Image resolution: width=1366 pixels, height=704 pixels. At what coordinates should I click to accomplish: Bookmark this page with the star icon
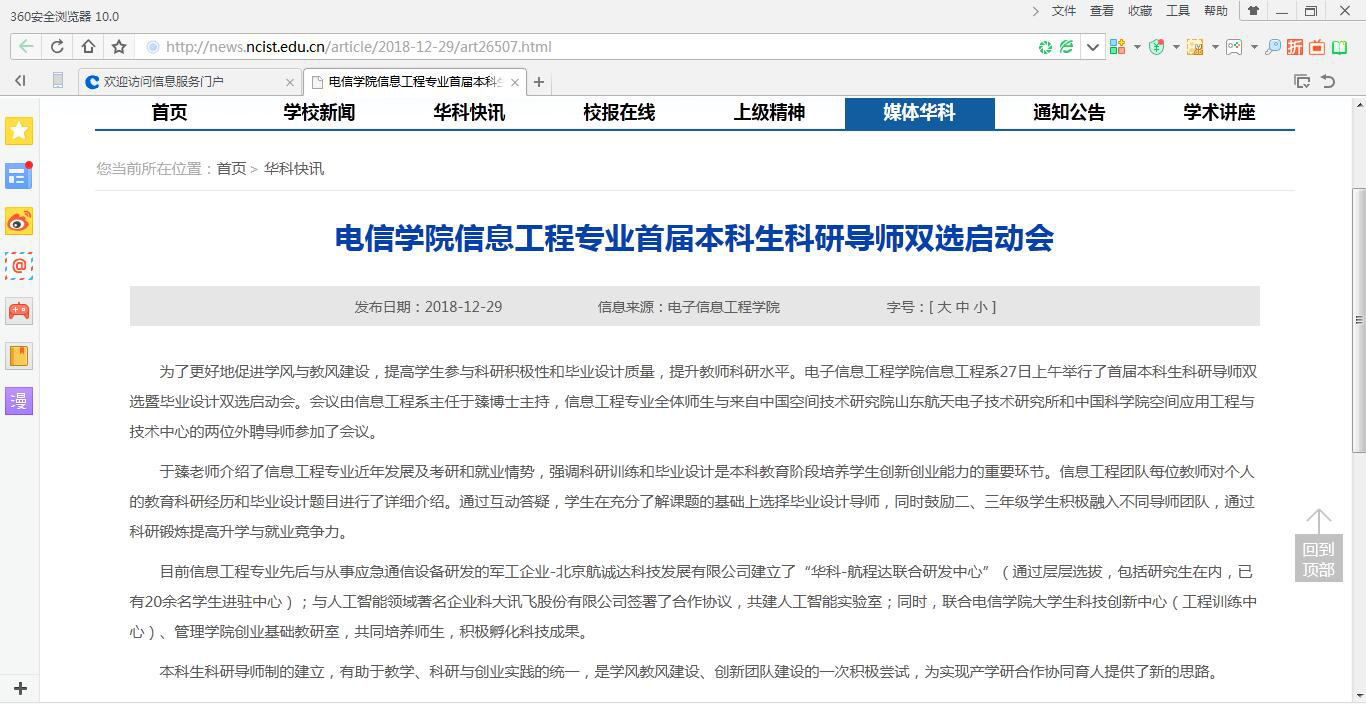pyautogui.click(x=119, y=47)
